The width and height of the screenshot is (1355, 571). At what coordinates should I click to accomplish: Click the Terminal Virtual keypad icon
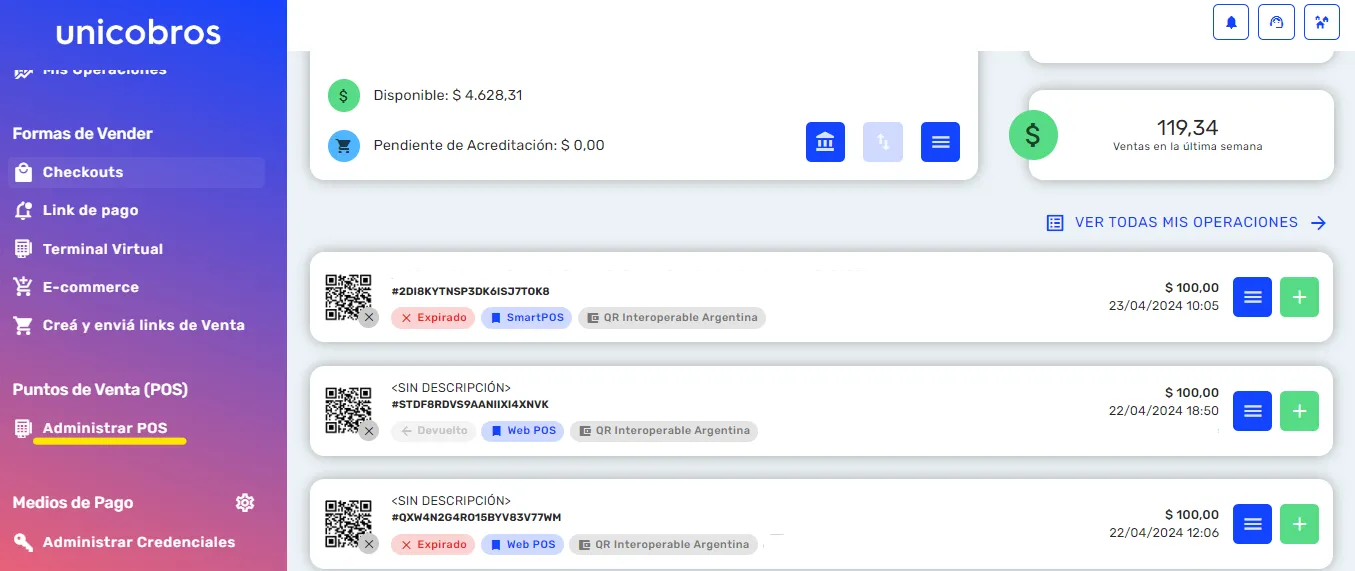click(x=23, y=248)
